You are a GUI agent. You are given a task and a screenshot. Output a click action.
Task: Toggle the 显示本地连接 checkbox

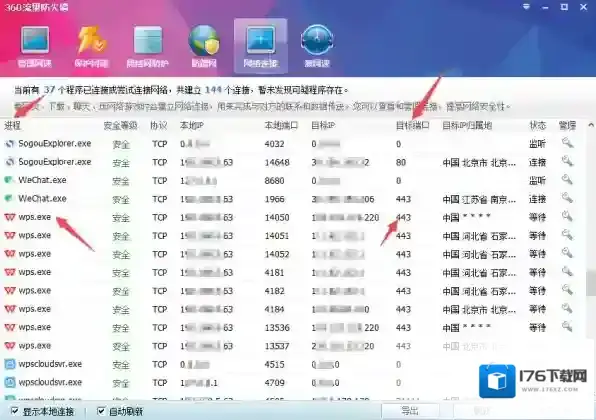point(14,411)
